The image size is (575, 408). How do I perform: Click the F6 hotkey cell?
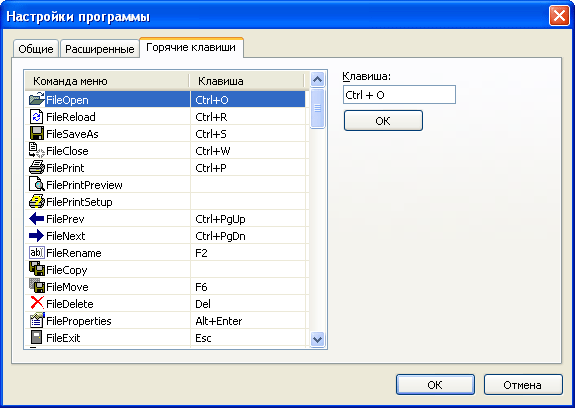[248, 287]
